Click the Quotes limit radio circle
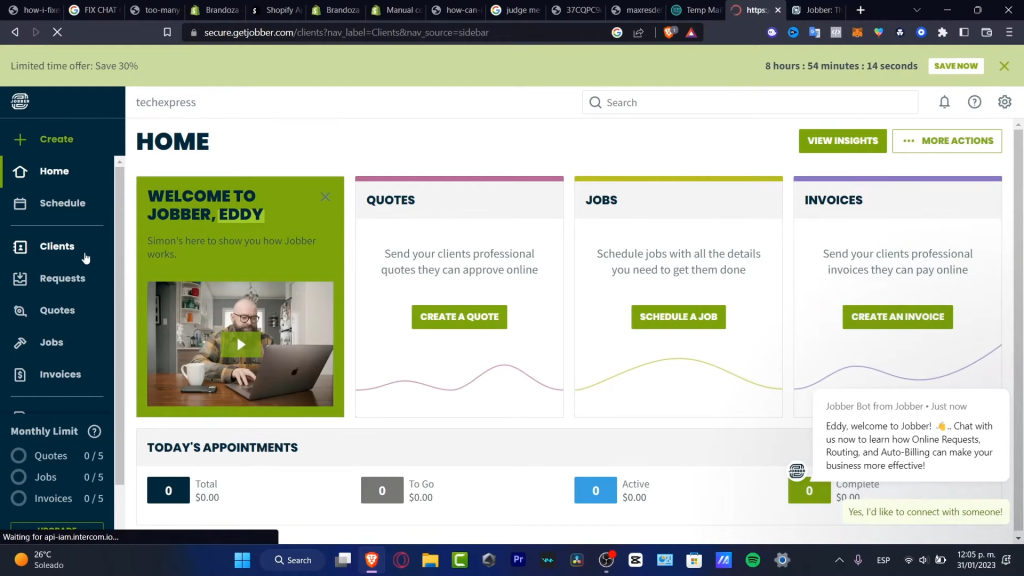Viewport: 1024px width, 576px height. coord(18,456)
